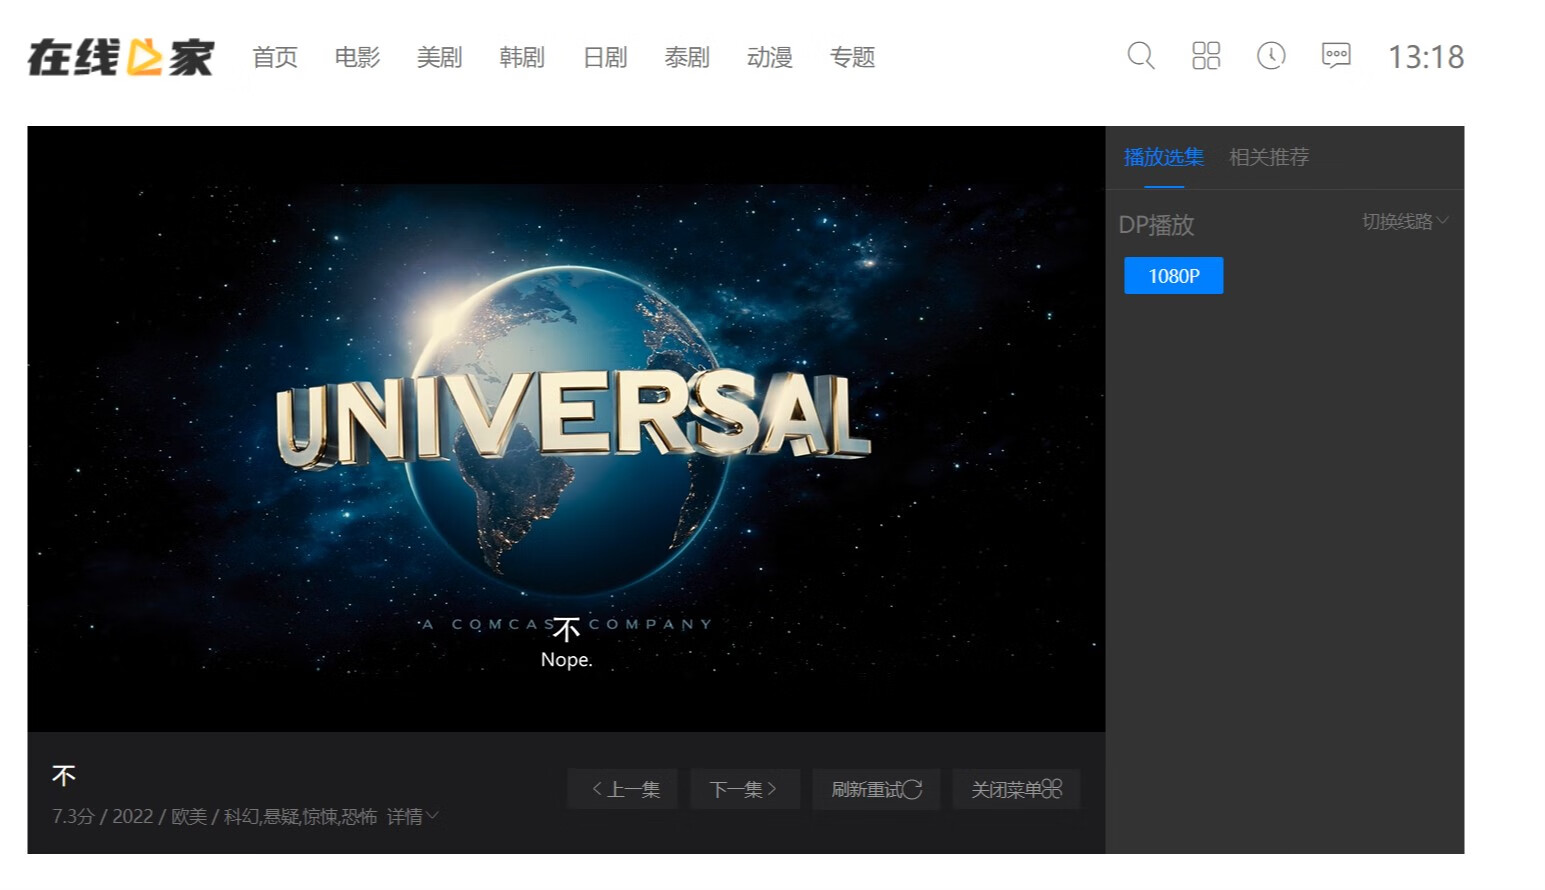This screenshot has height=890, width=1545.
Task: Go to next episode 下一集
Action: [745, 789]
